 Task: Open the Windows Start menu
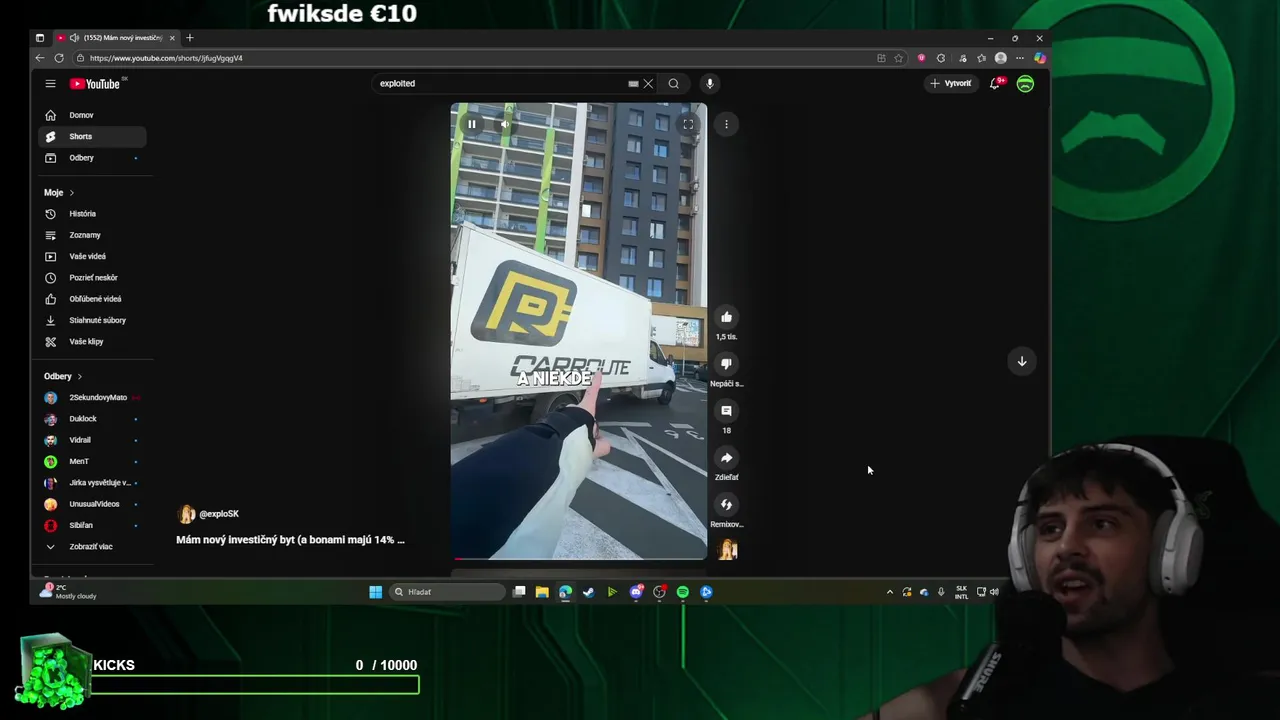(375, 592)
